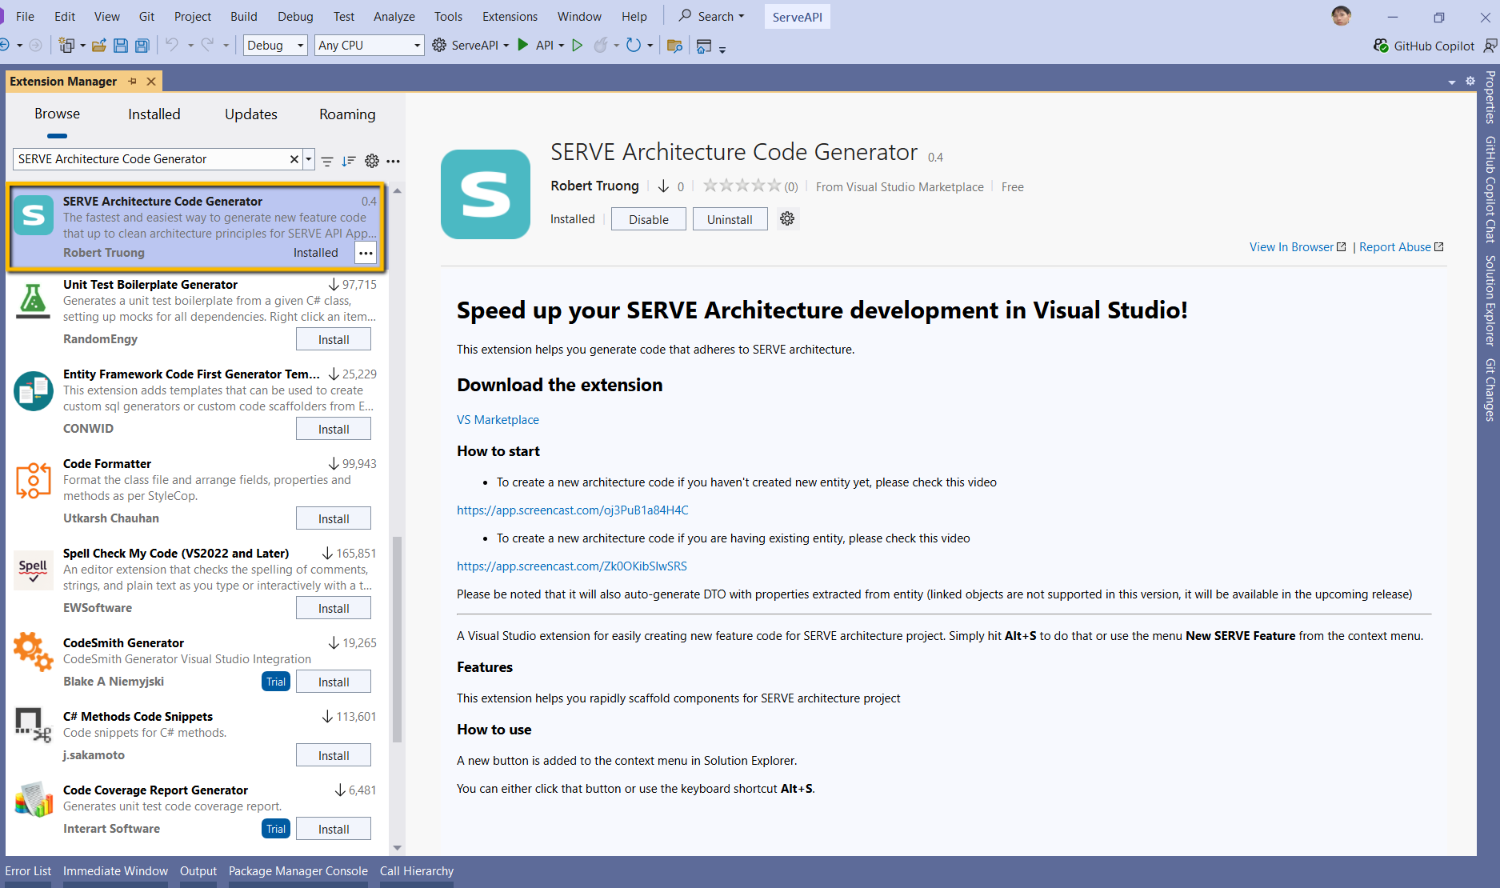Pin the Extension Manager tab
The width and height of the screenshot is (1500, 888).
click(x=132, y=81)
